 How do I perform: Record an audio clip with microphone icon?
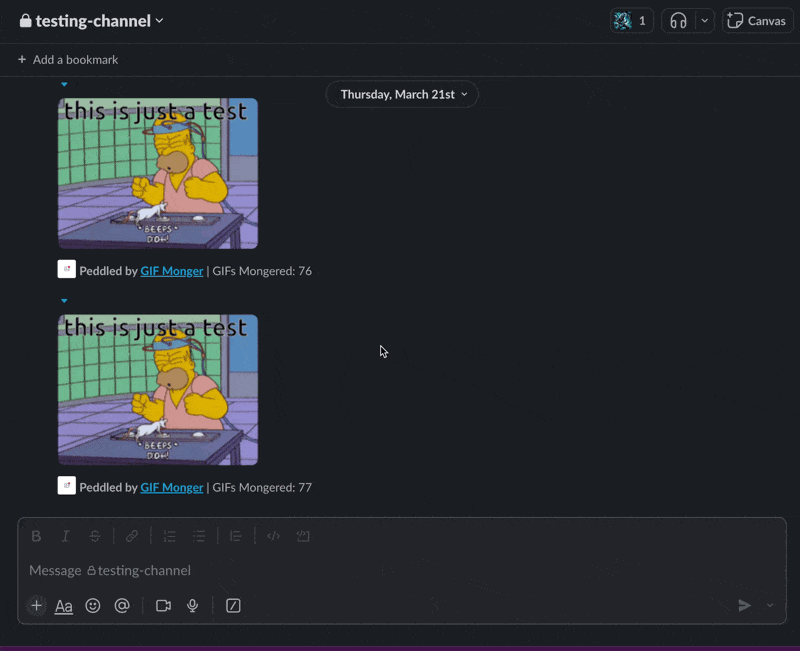pyautogui.click(x=193, y=606)
